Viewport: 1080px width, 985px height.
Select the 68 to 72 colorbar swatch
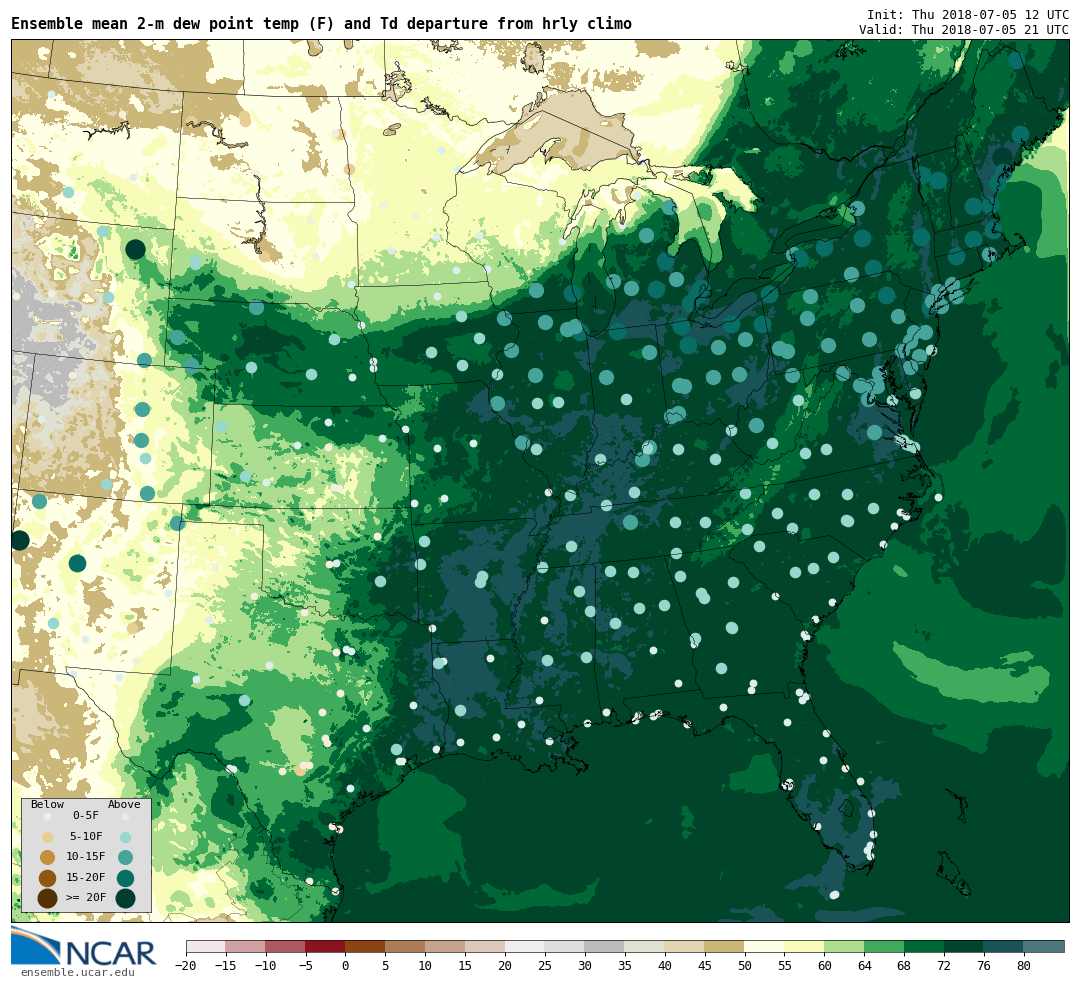pos(925,946)
